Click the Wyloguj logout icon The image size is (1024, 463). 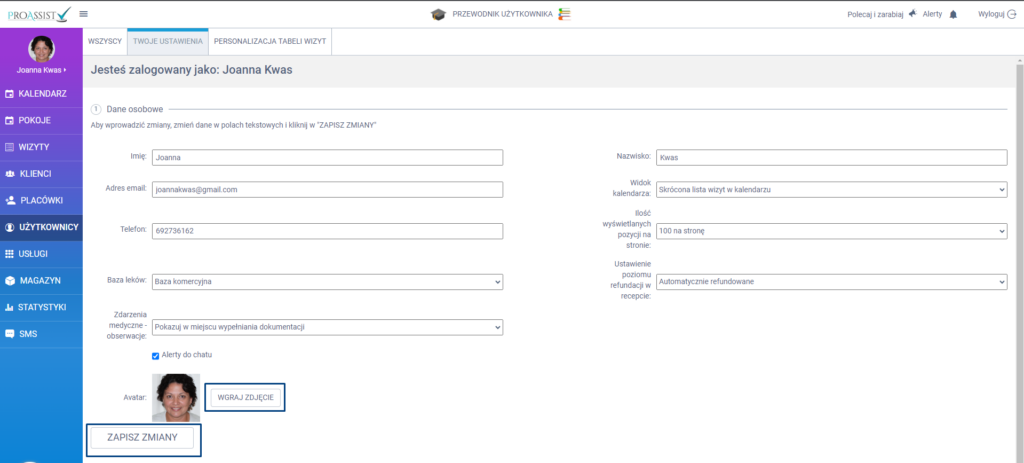1011,14
